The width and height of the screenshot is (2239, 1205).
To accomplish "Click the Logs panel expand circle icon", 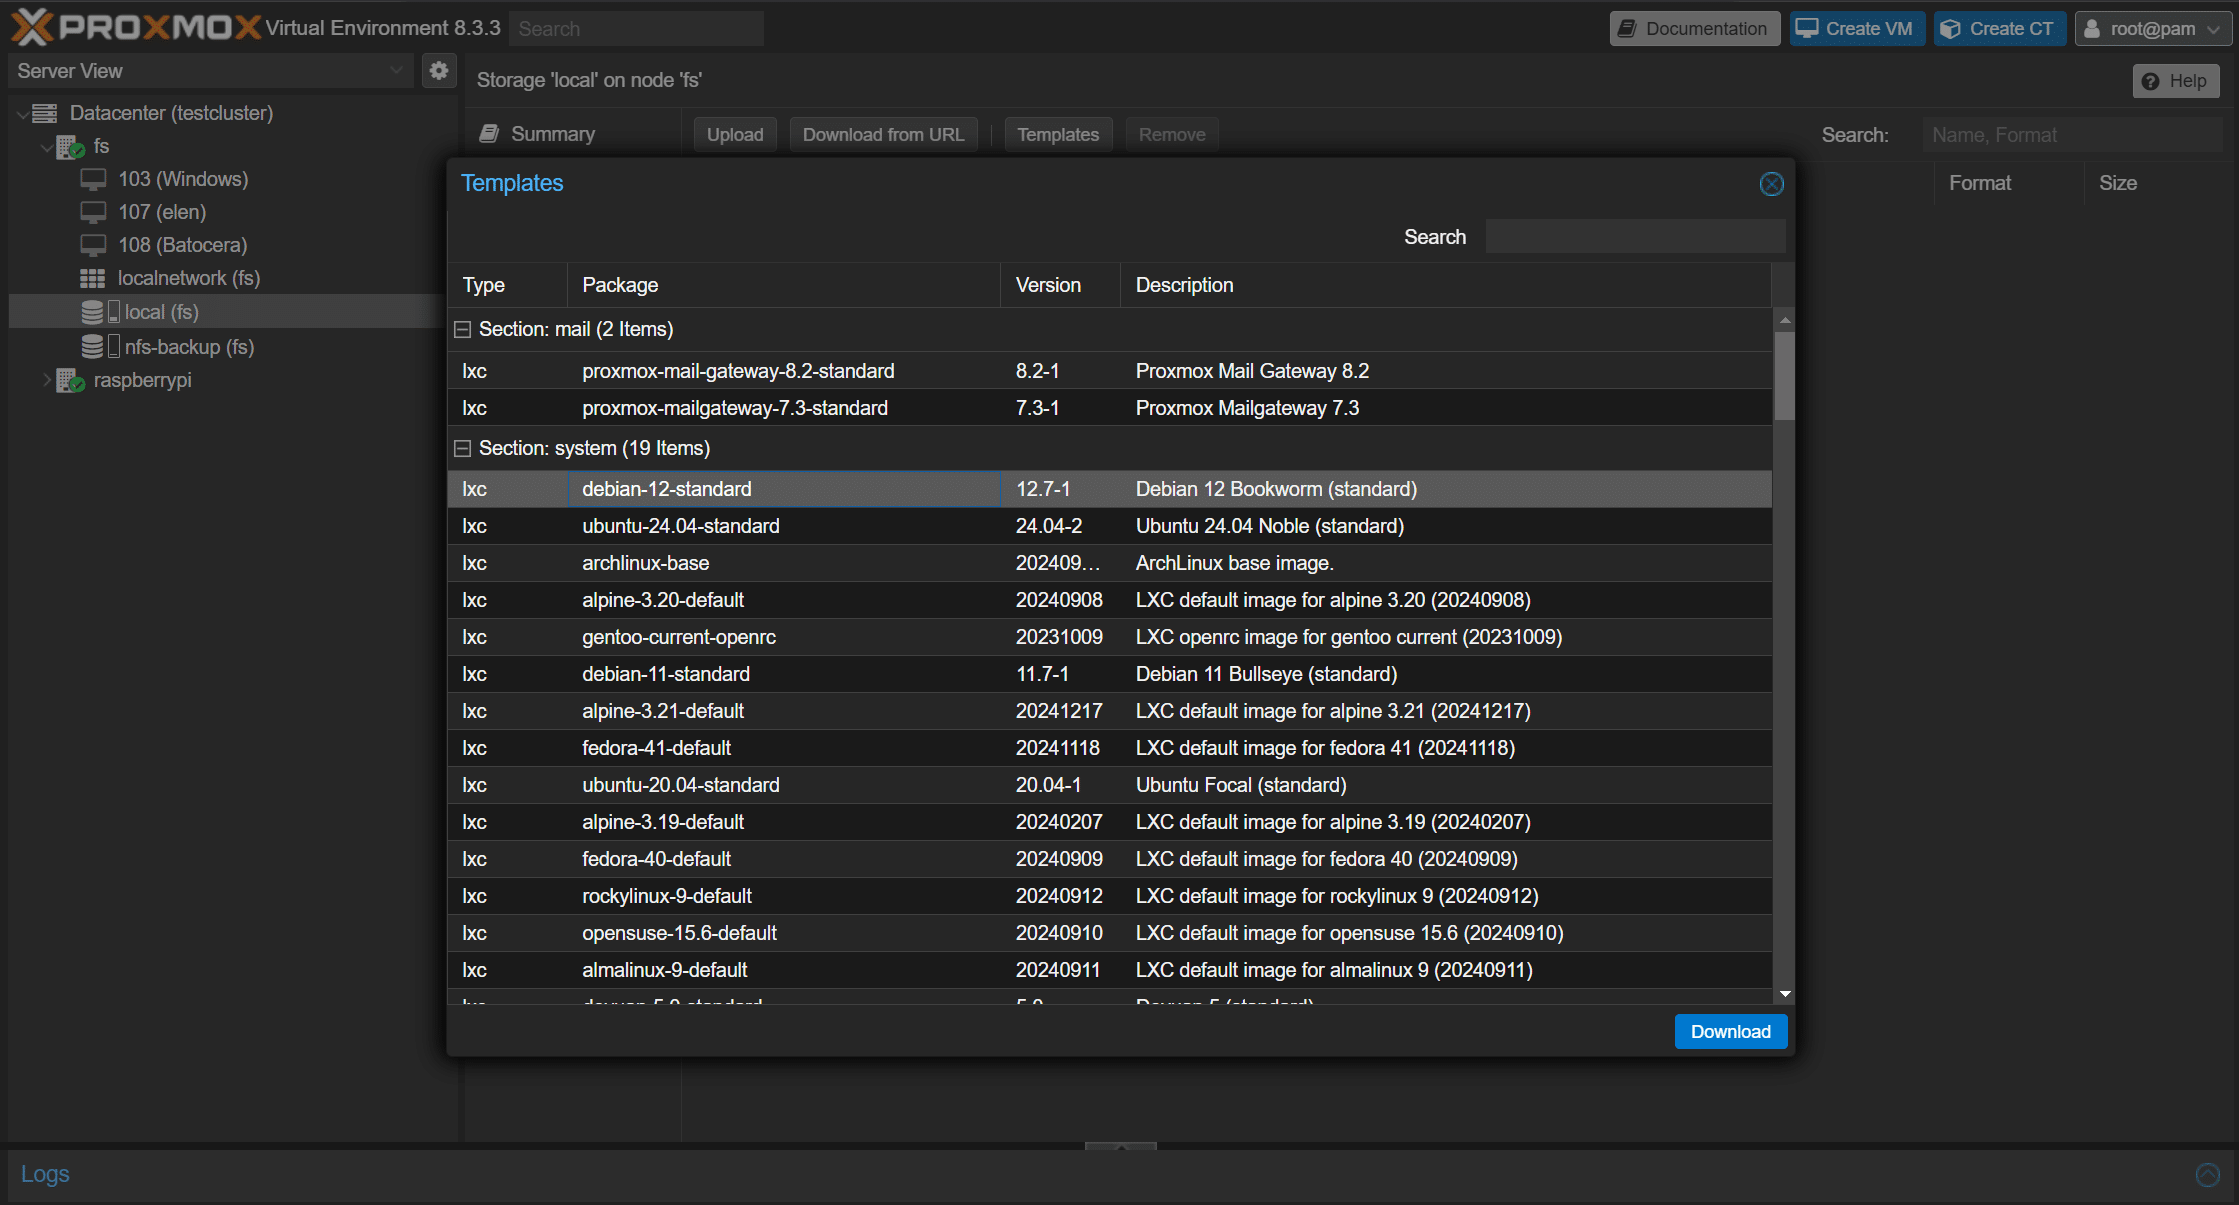I will click(x=2207, y=1175).
